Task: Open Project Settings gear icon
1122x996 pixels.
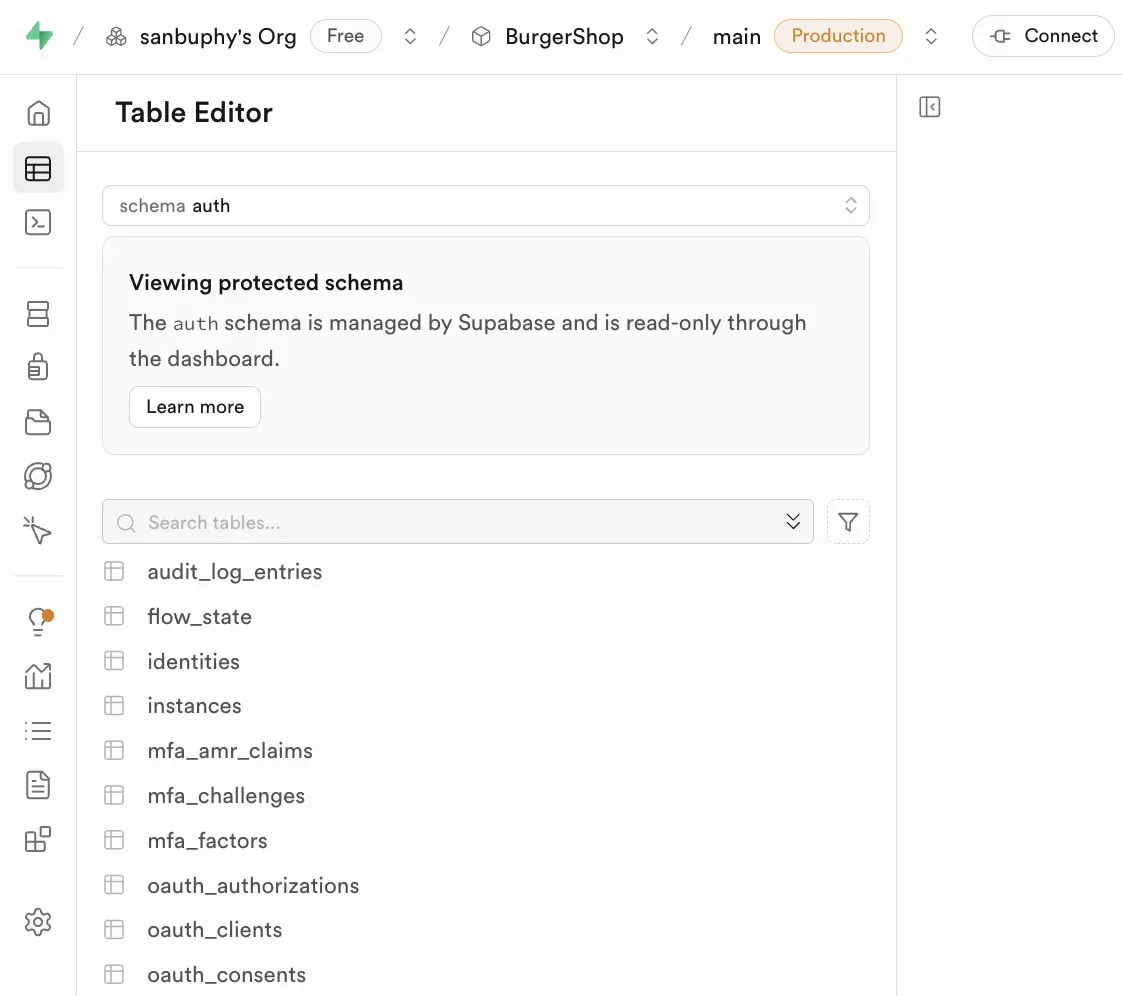Action: pyautogui.click(x=38, y=922)
